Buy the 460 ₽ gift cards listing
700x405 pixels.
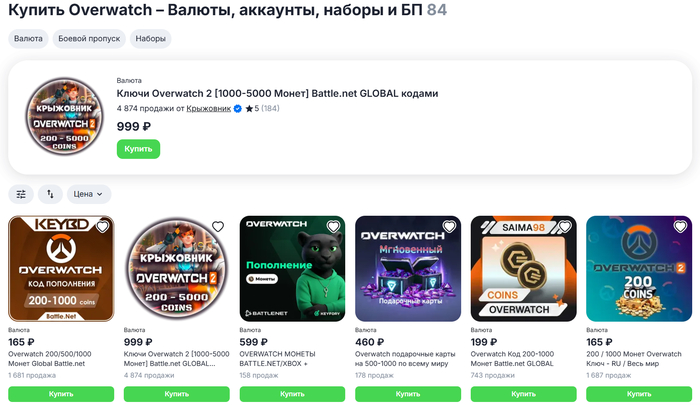(x=408, y=394)
